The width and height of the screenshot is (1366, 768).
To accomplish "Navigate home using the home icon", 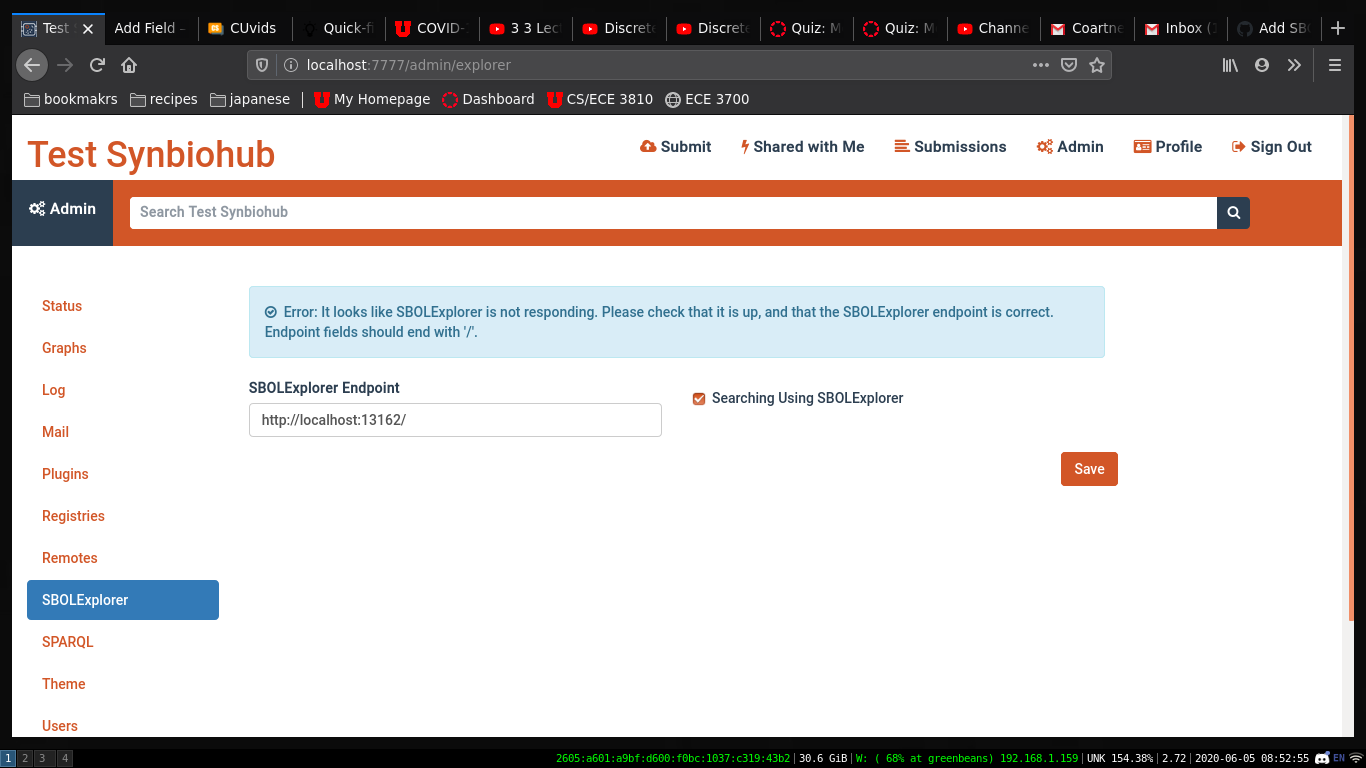I will [130, 64].
